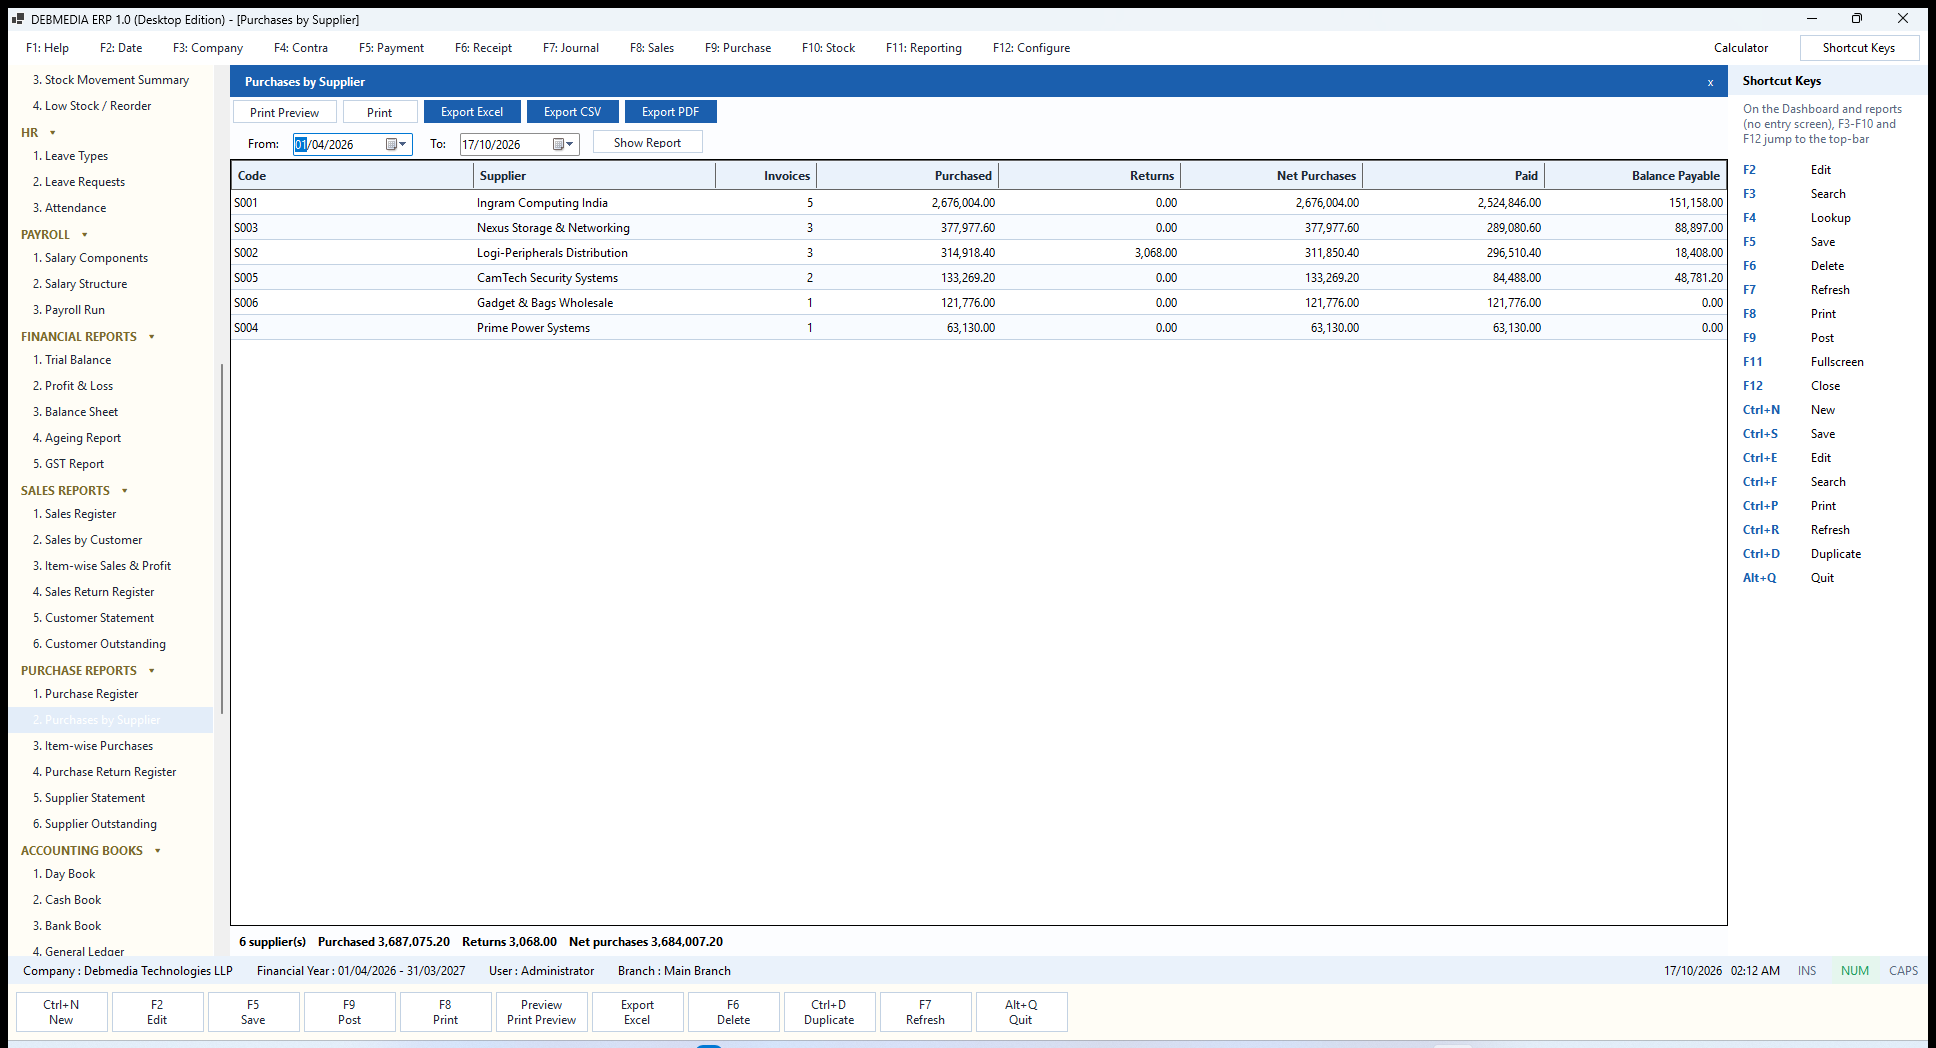Collapse the ACCOUNTING BOOKS section arrow

158,851
